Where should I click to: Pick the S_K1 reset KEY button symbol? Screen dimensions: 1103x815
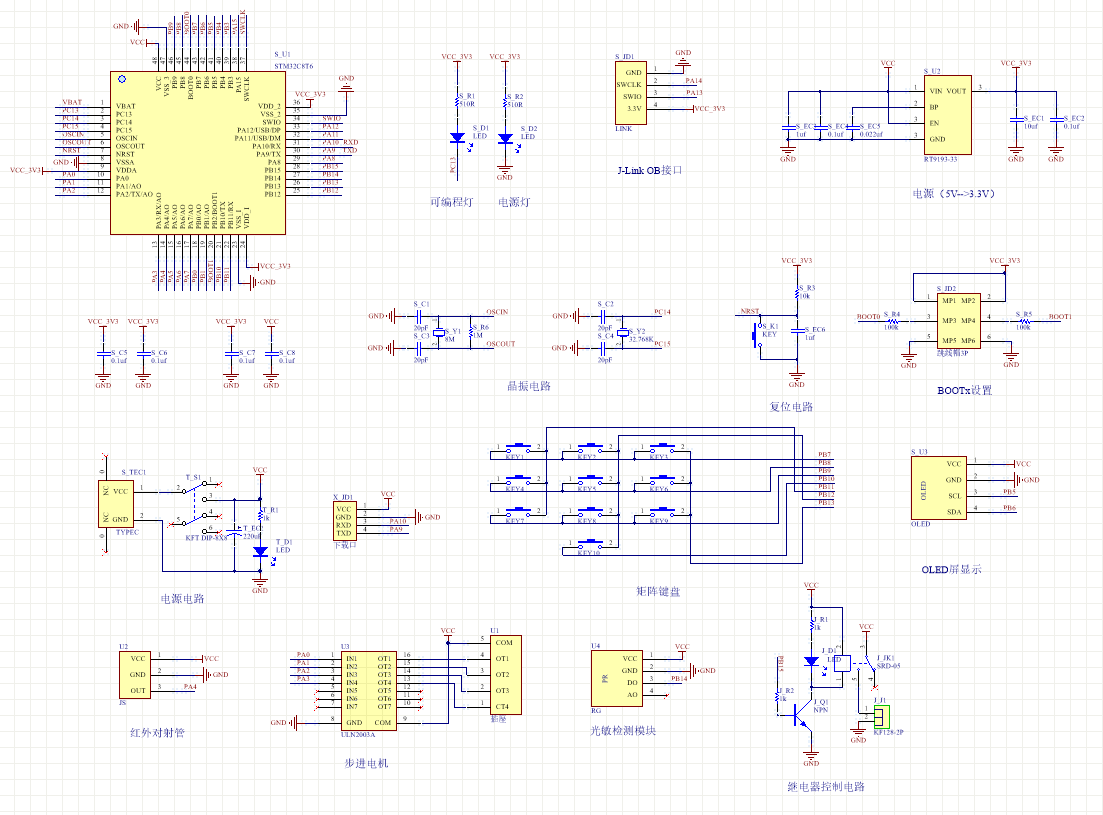[x=755, y=335]
